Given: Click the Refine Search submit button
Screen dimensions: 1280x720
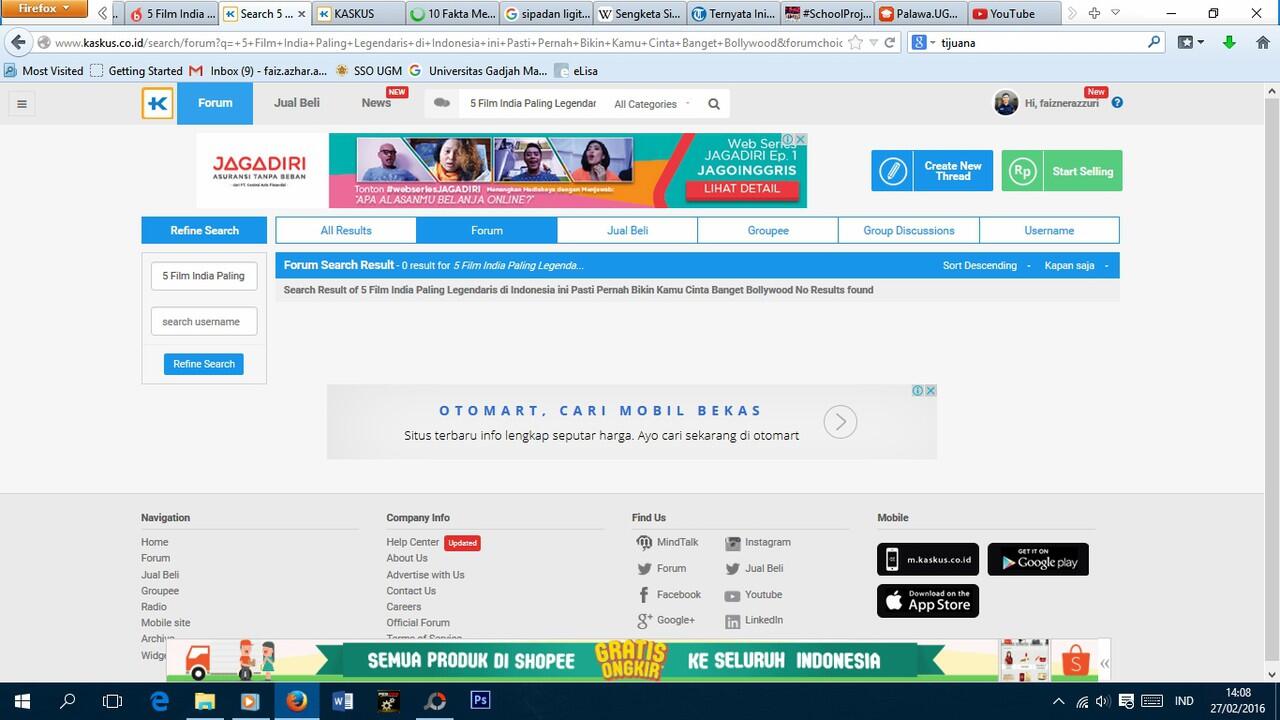Looking at the screenshot, I should (x=204, y=364).
